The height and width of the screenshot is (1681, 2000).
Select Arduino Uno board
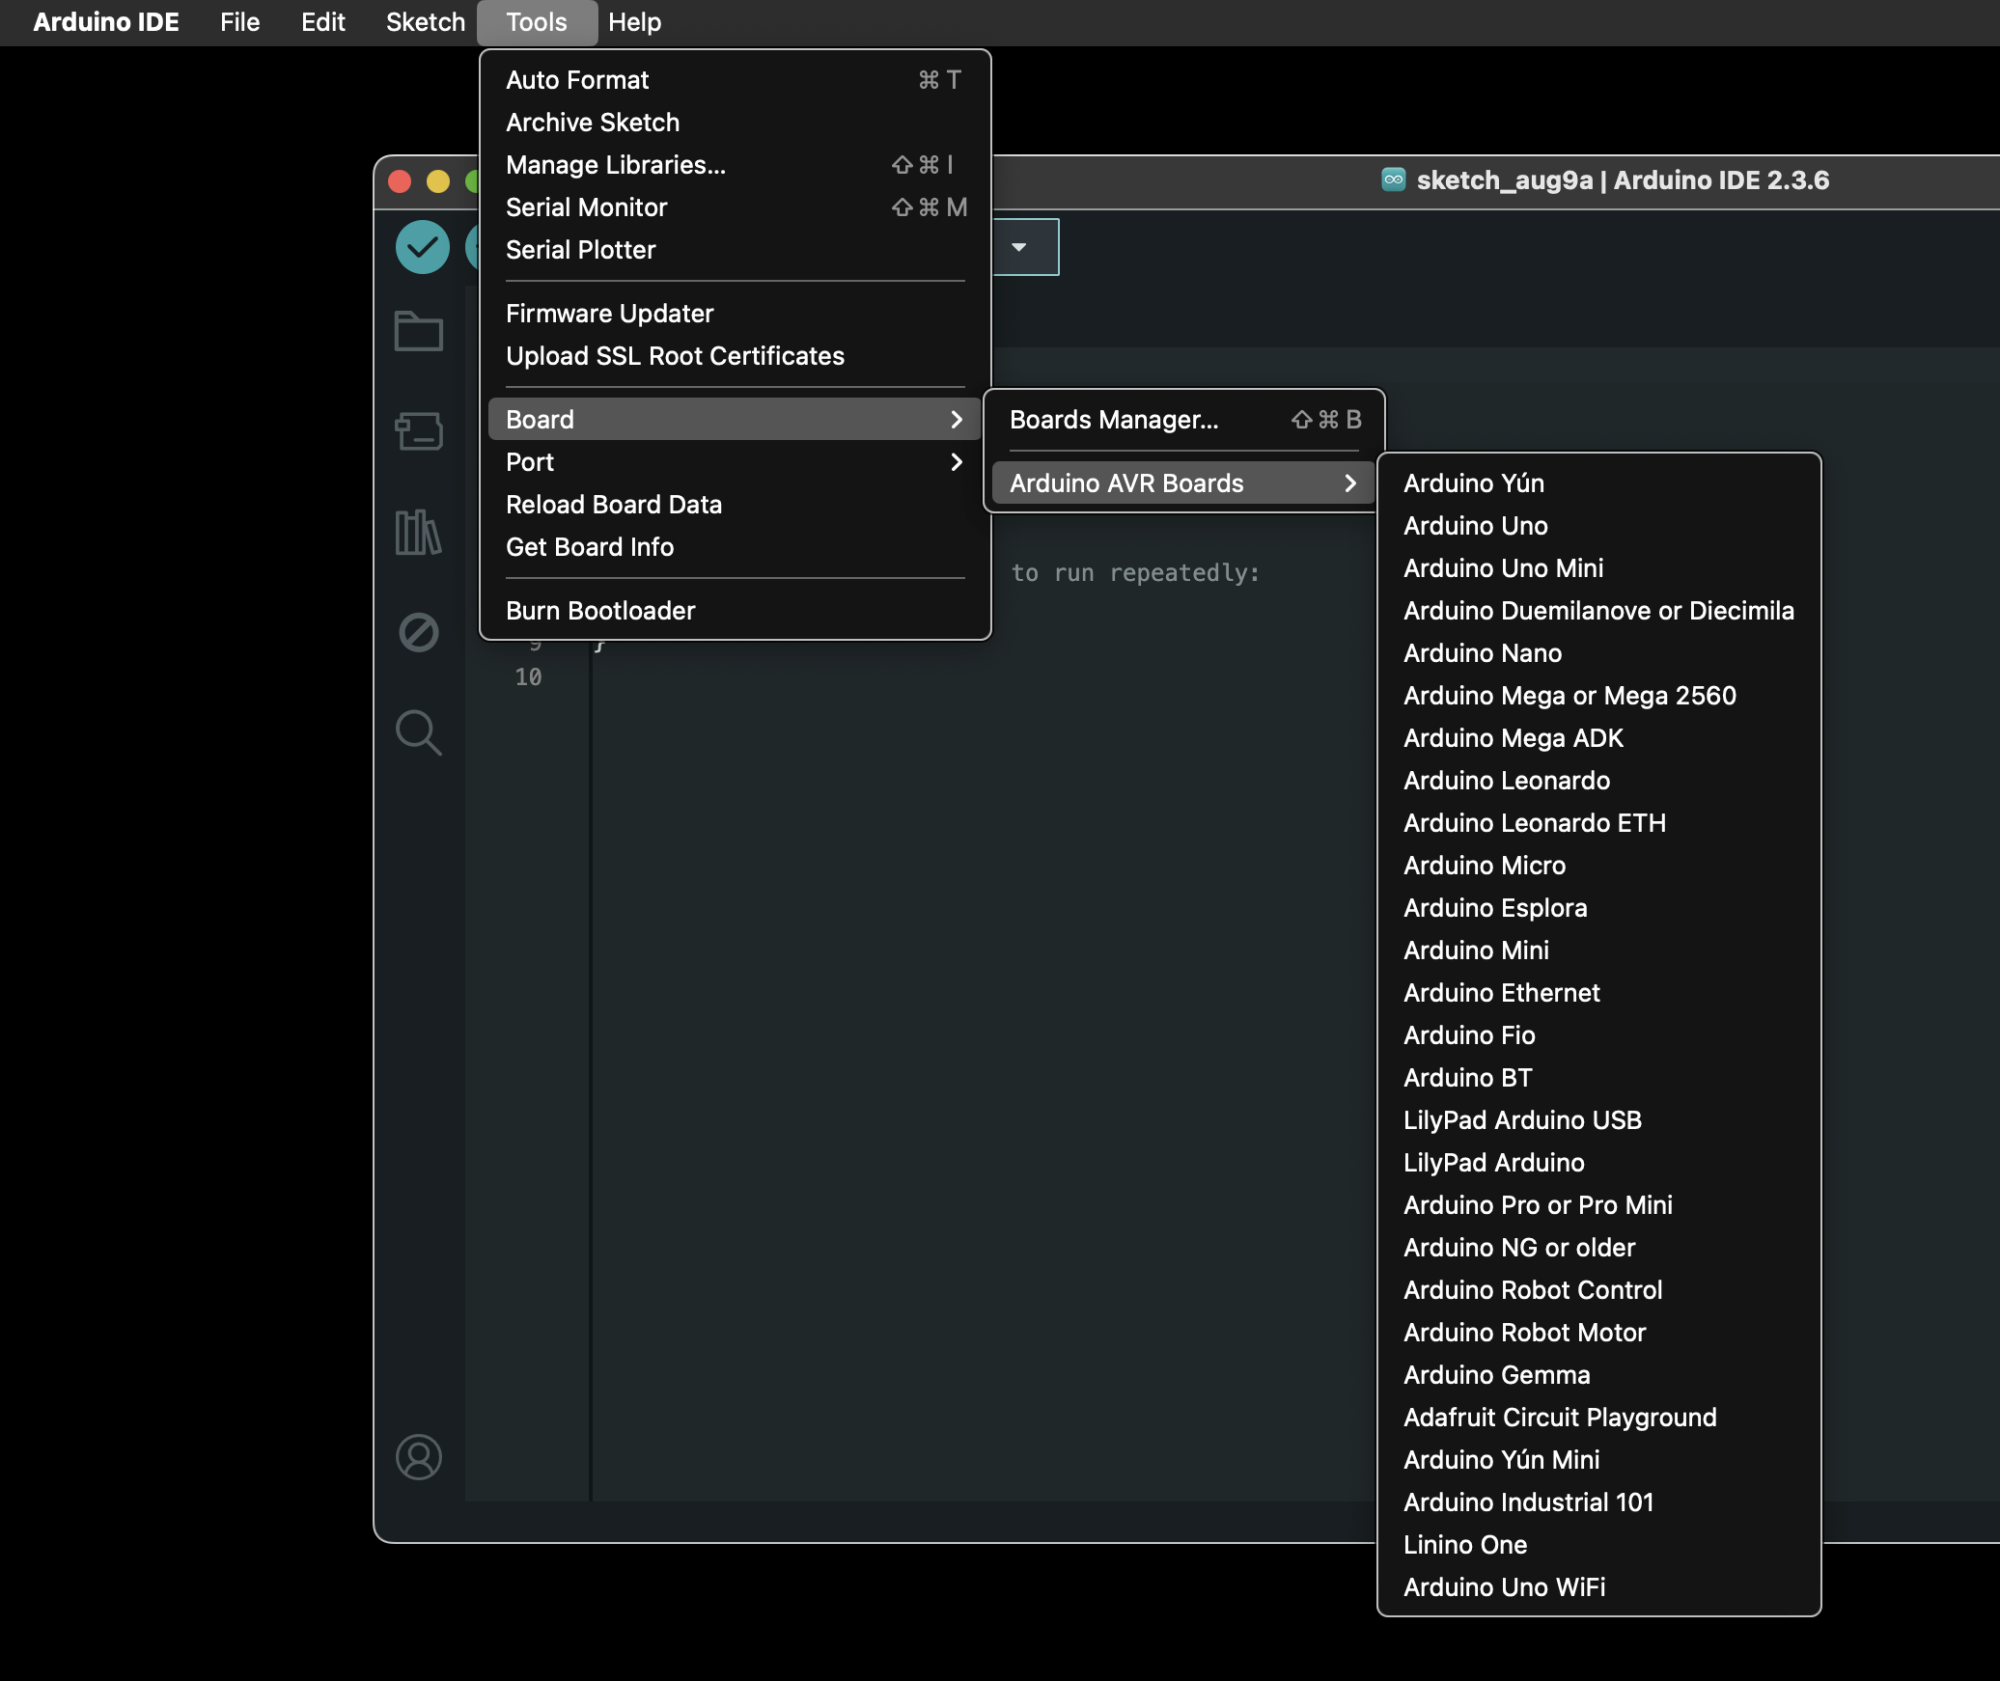tap(1598, 525)
